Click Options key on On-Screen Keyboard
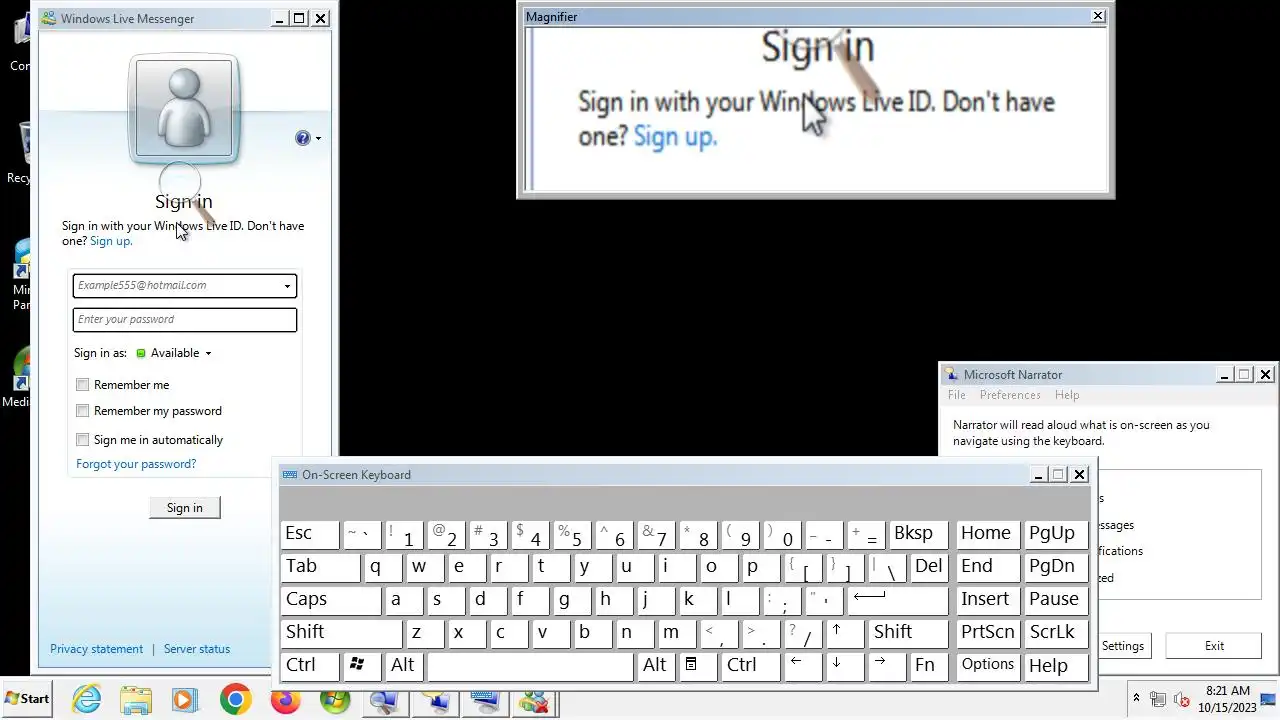The height and width of the screenshot is (720, 1280). tap(988, 665)
